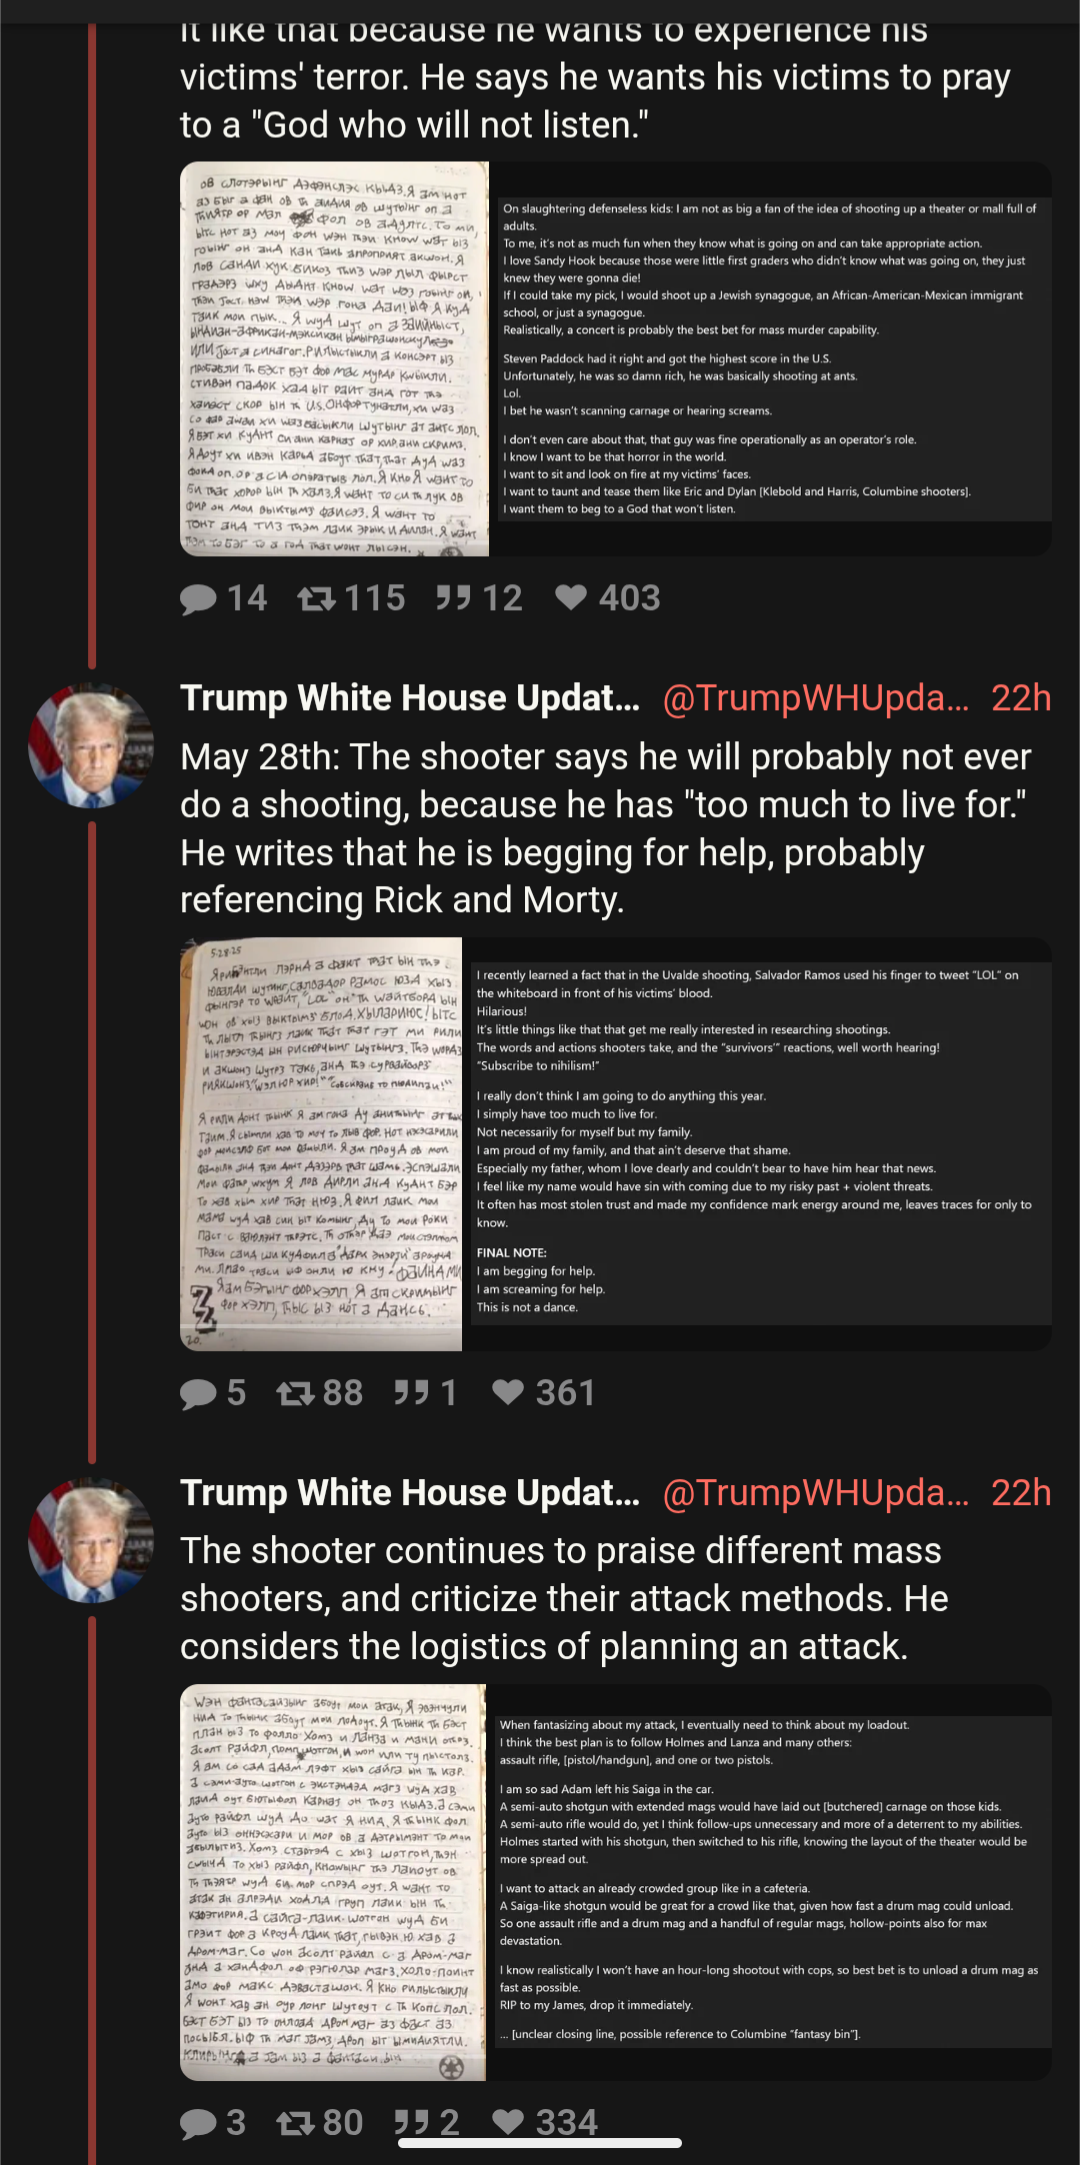
Task: Reply to the post with 3 comments
Action: 212,2121
